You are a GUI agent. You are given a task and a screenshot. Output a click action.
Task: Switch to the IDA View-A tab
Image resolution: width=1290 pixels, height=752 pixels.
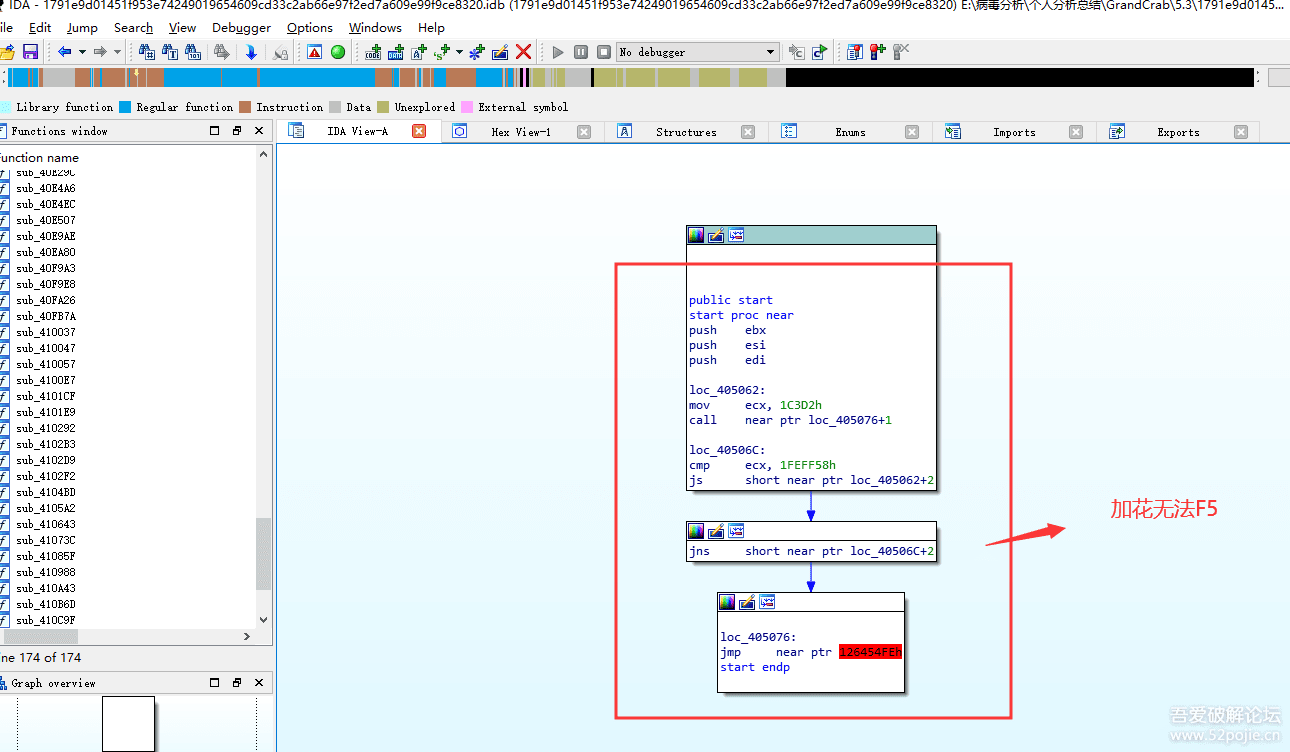[x=357, y=131]
